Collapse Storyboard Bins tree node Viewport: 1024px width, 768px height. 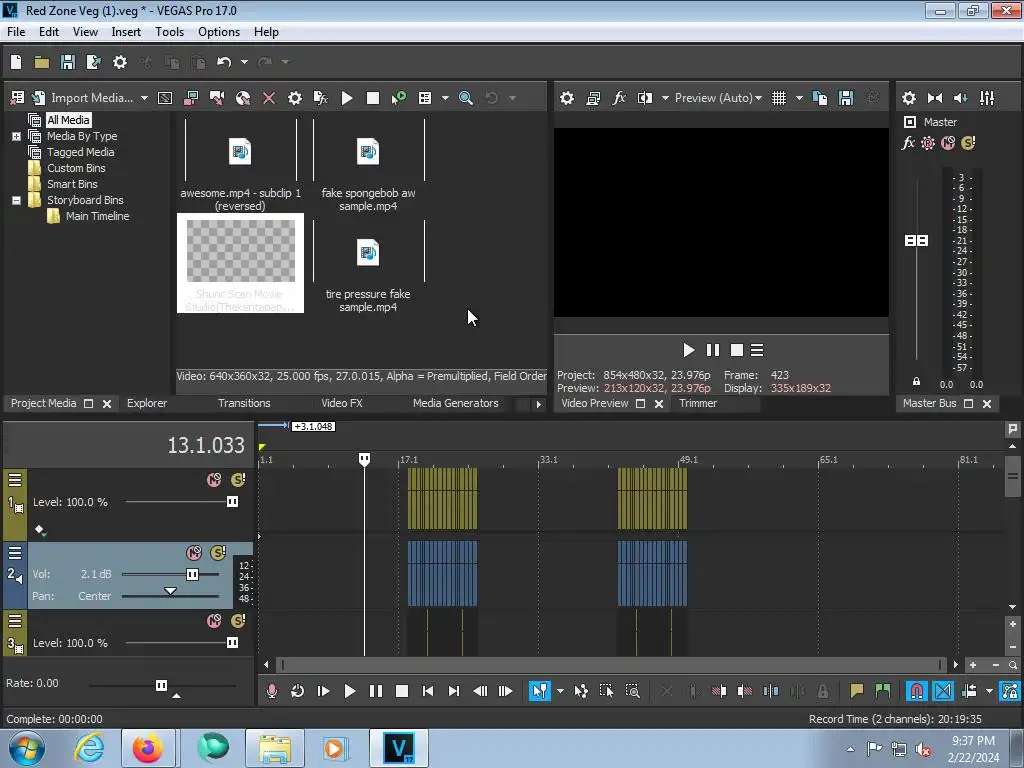pyautogui.click(x=16, y=200)
